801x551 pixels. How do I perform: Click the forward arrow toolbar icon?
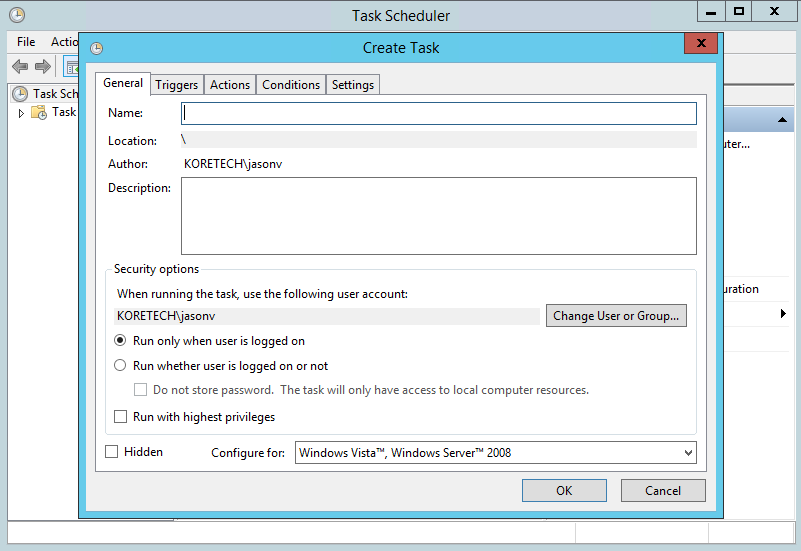[x=43, y=66]
